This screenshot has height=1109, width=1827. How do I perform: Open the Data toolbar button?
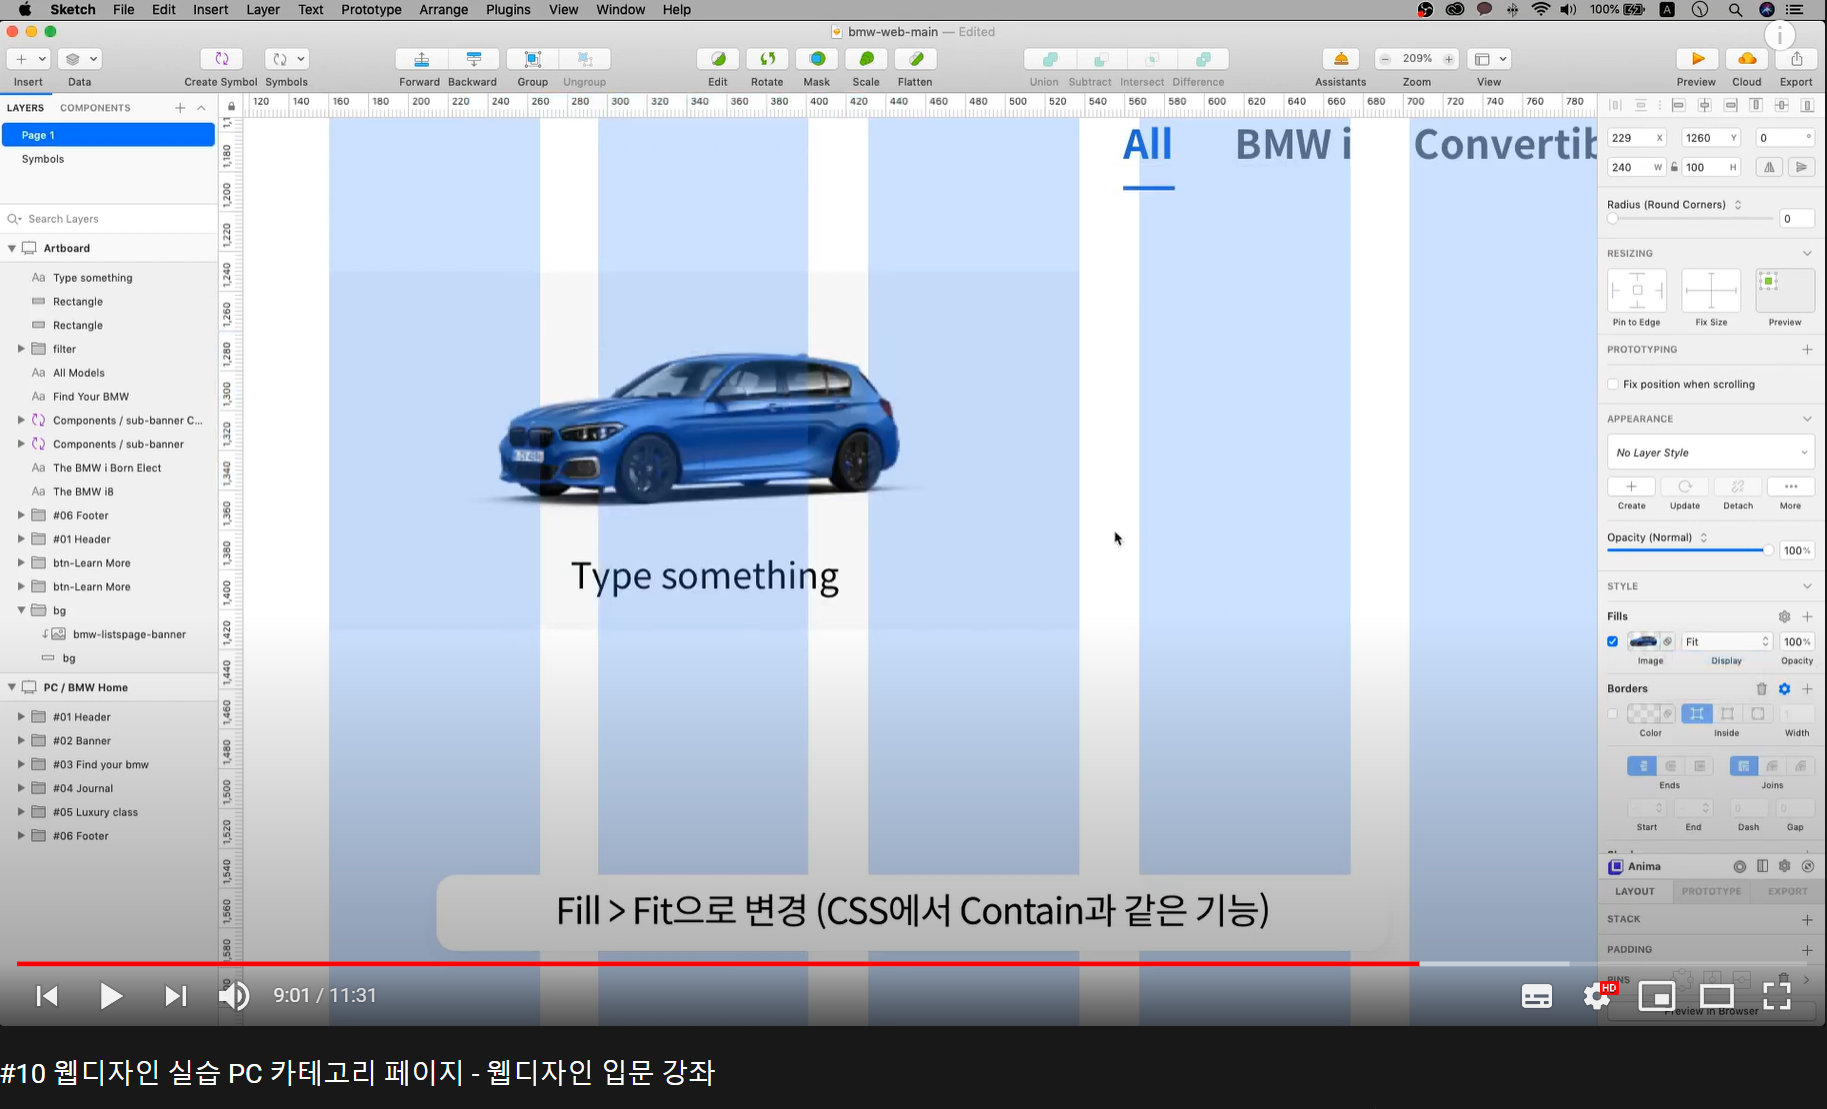(x=79, y=59)
